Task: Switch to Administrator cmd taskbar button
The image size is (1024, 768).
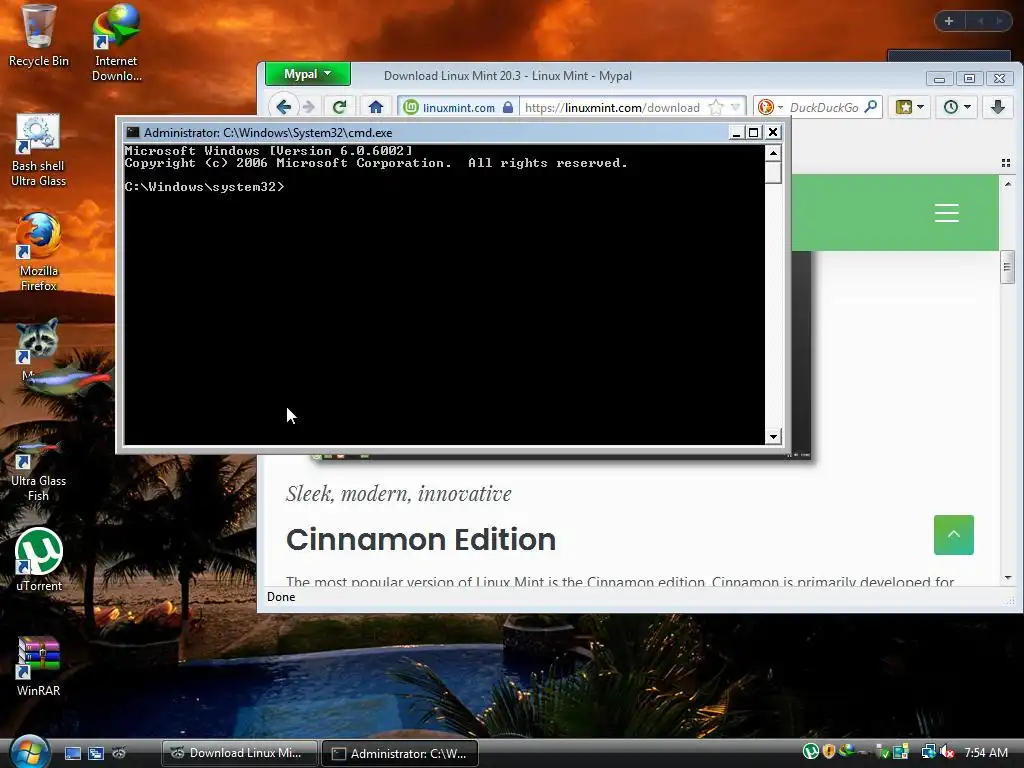Action: pyautogui.click(x=400, y=753)
